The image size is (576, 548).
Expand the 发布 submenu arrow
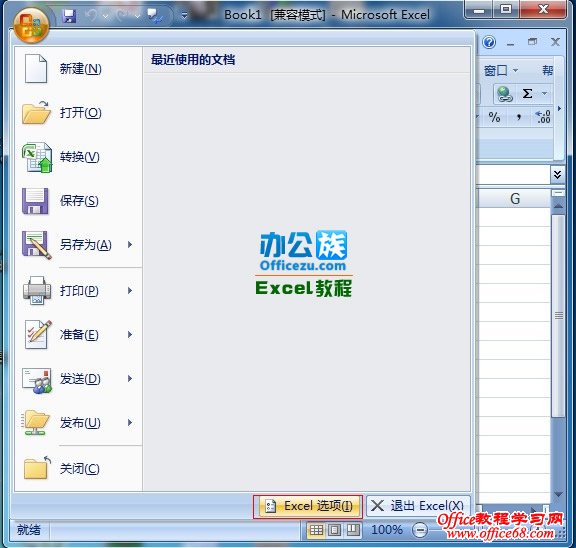tap(130, 422)
